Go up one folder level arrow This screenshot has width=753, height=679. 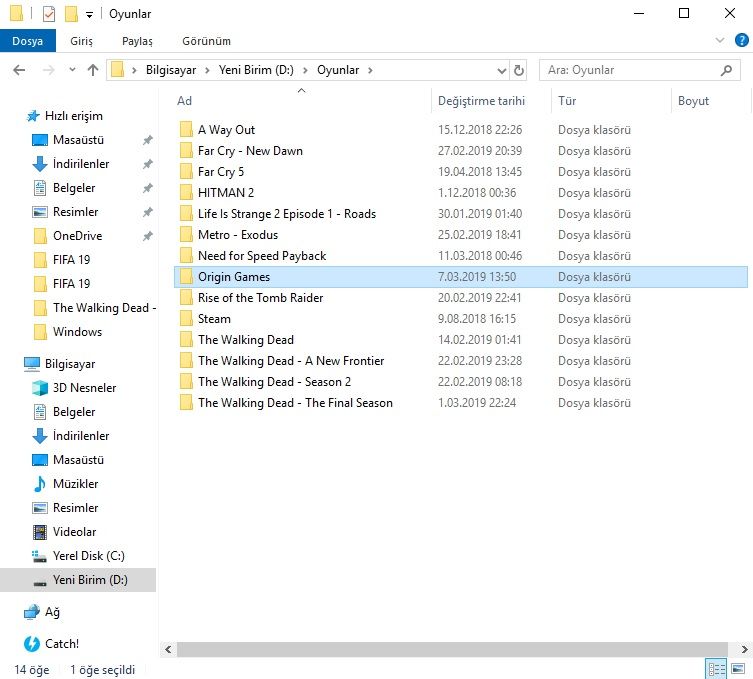point(93,71)
